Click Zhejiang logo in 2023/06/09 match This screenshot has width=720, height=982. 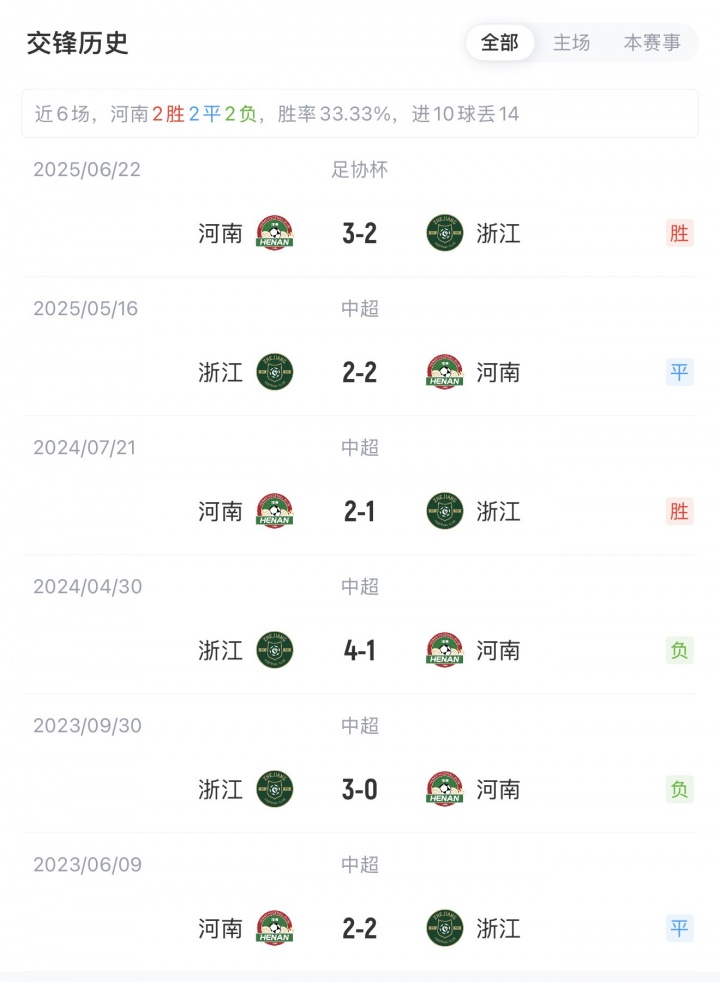445,928
